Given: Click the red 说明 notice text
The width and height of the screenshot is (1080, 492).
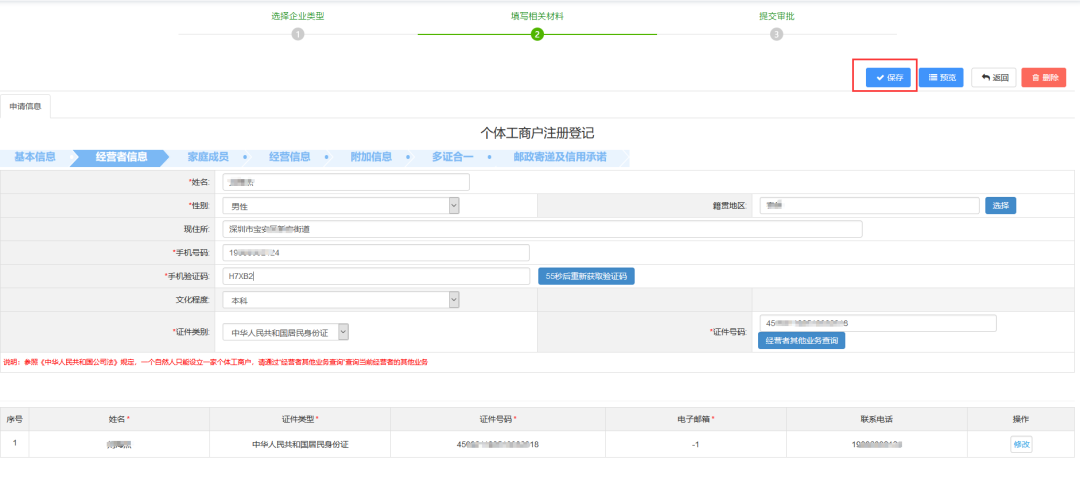Looking at the screenshot, I should [x=216, y=362].
